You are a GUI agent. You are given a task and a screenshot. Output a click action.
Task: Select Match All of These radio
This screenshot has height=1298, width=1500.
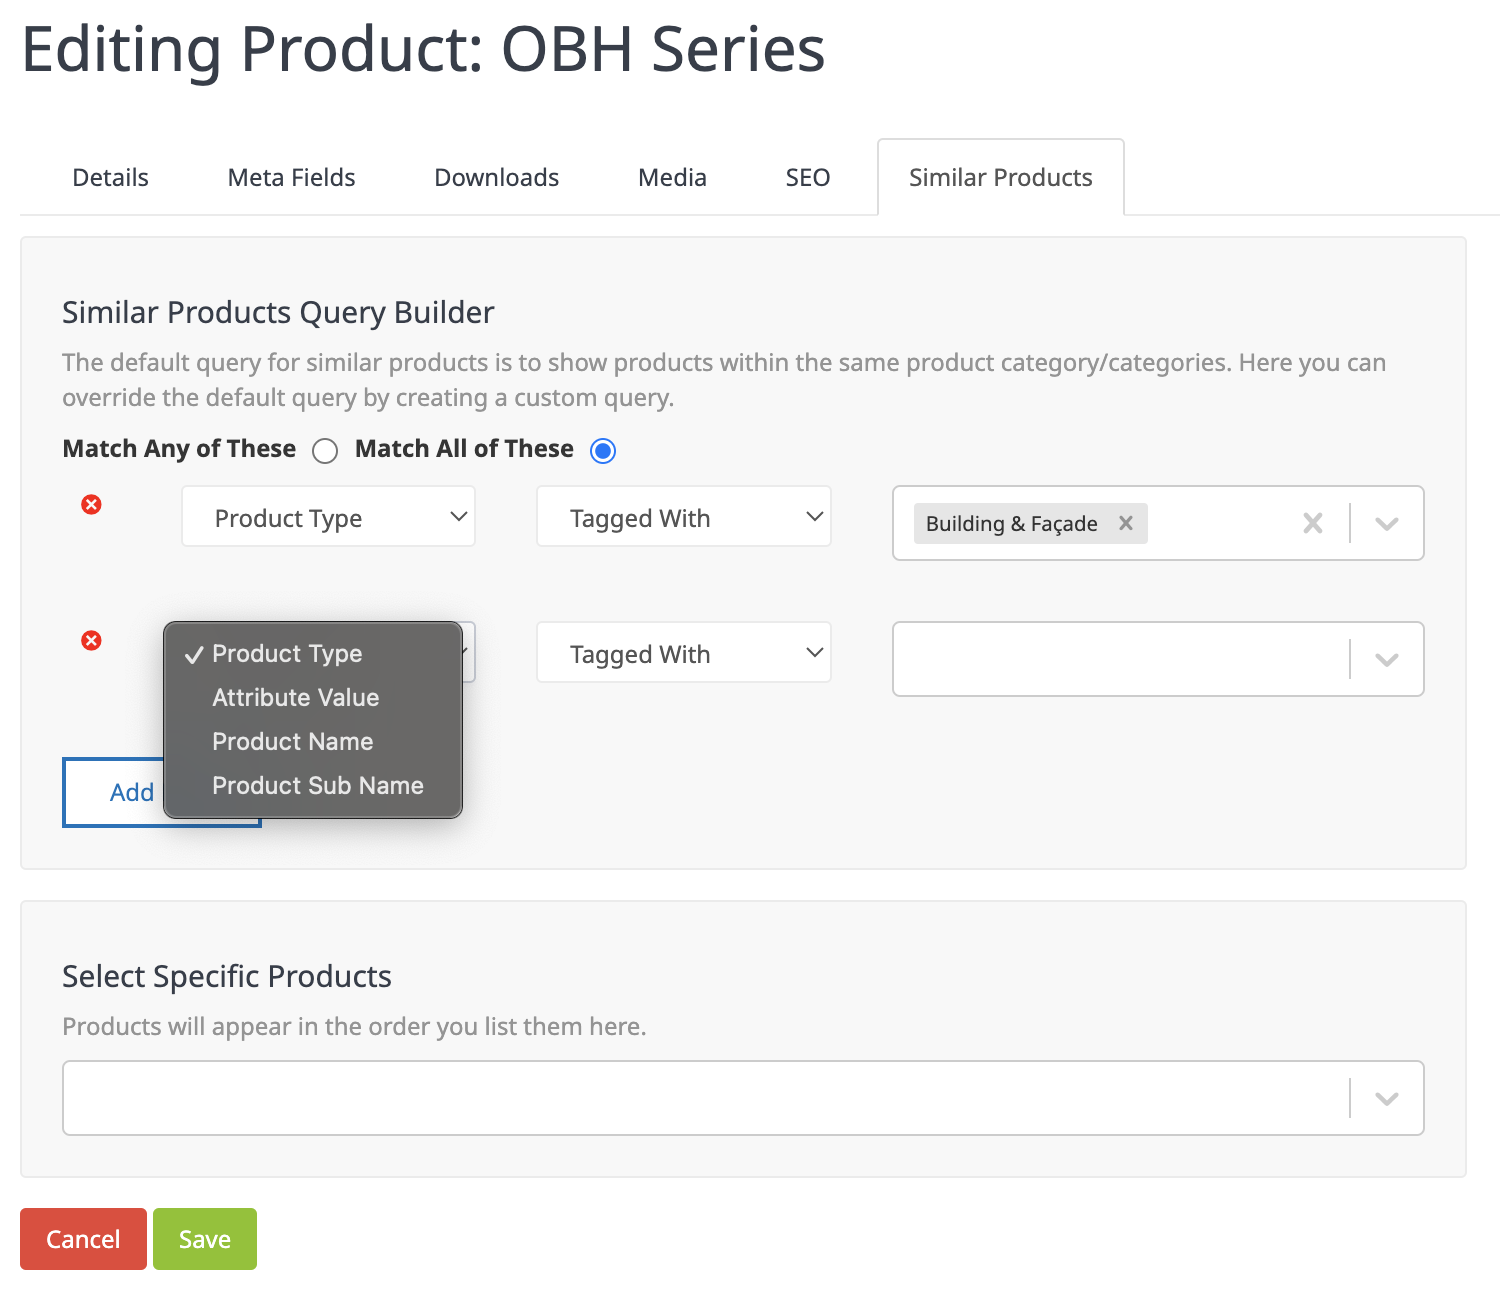[603, 451]
